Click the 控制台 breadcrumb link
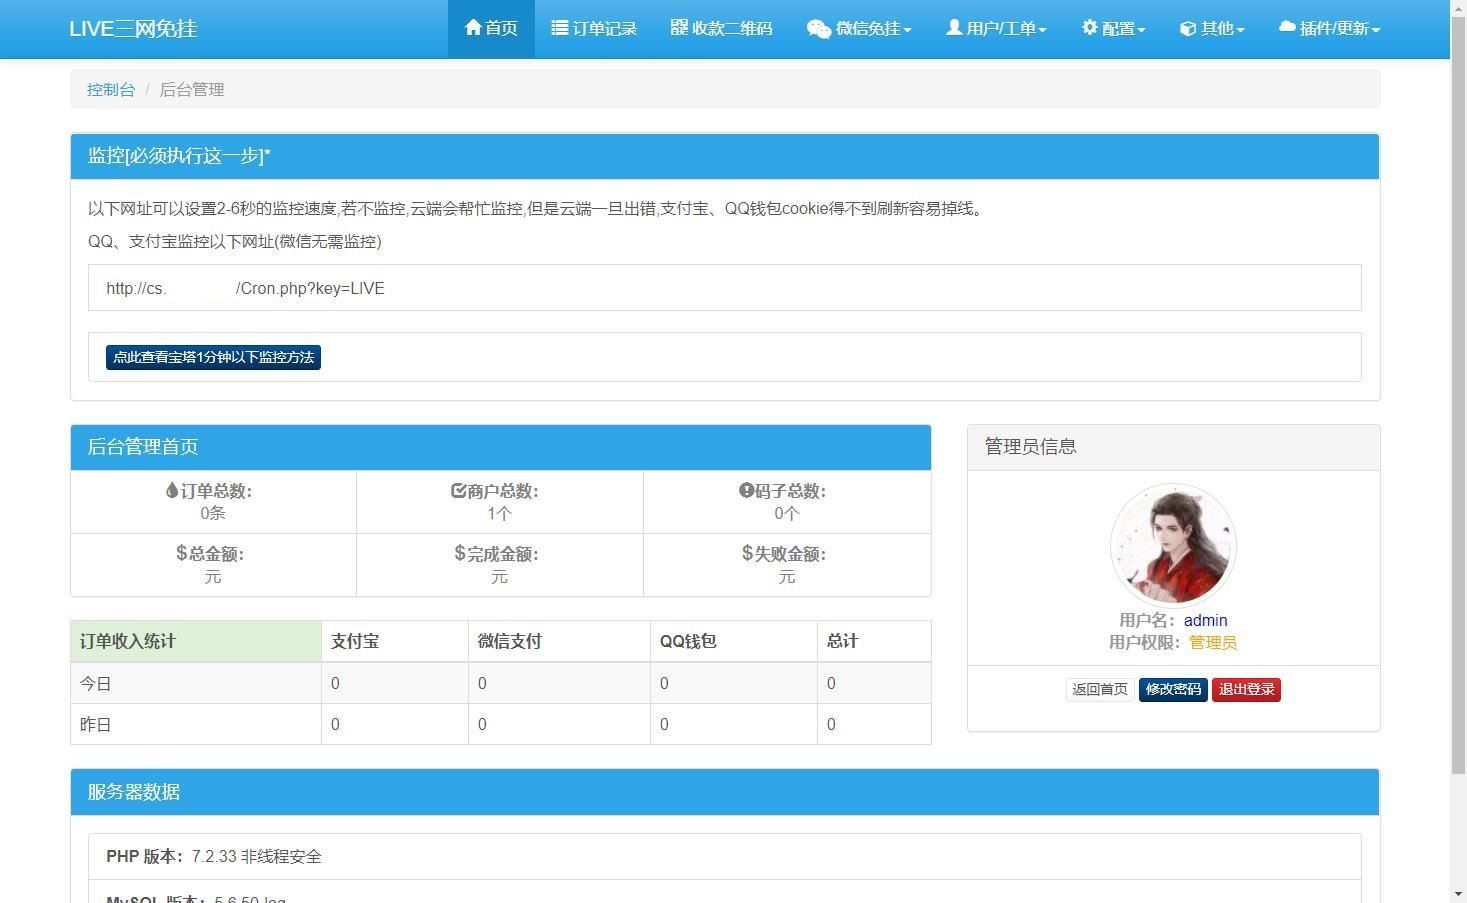Viewport: 1467px width, 903px height. (x=110, y=89)
